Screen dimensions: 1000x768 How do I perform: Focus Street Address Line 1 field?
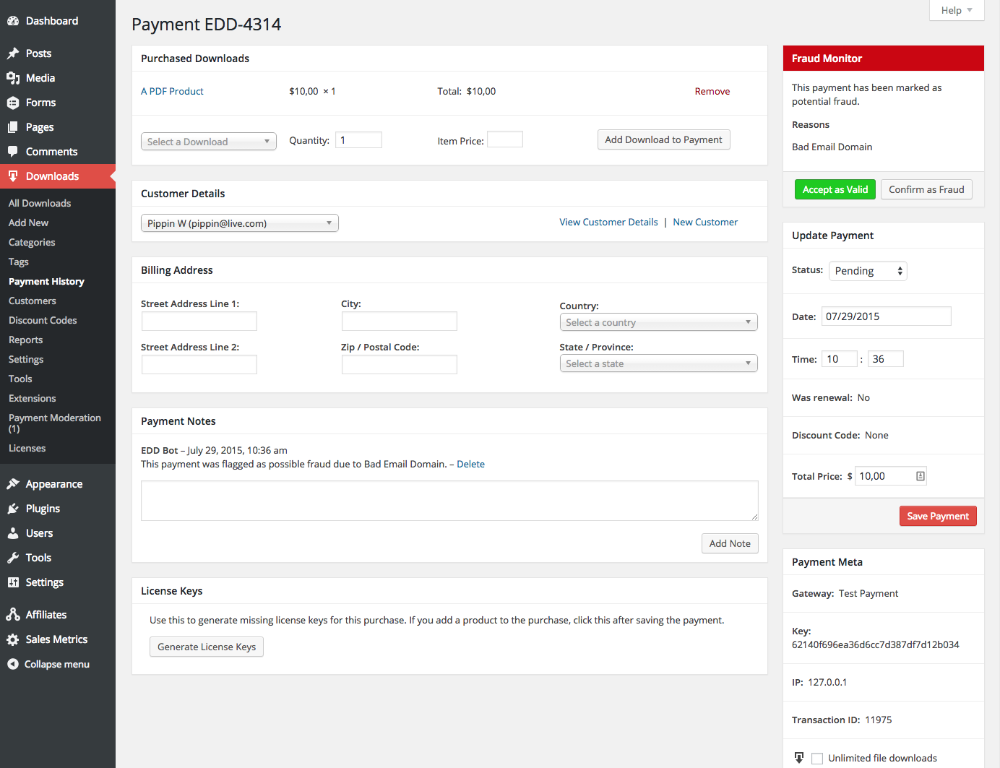pos(199,321)
